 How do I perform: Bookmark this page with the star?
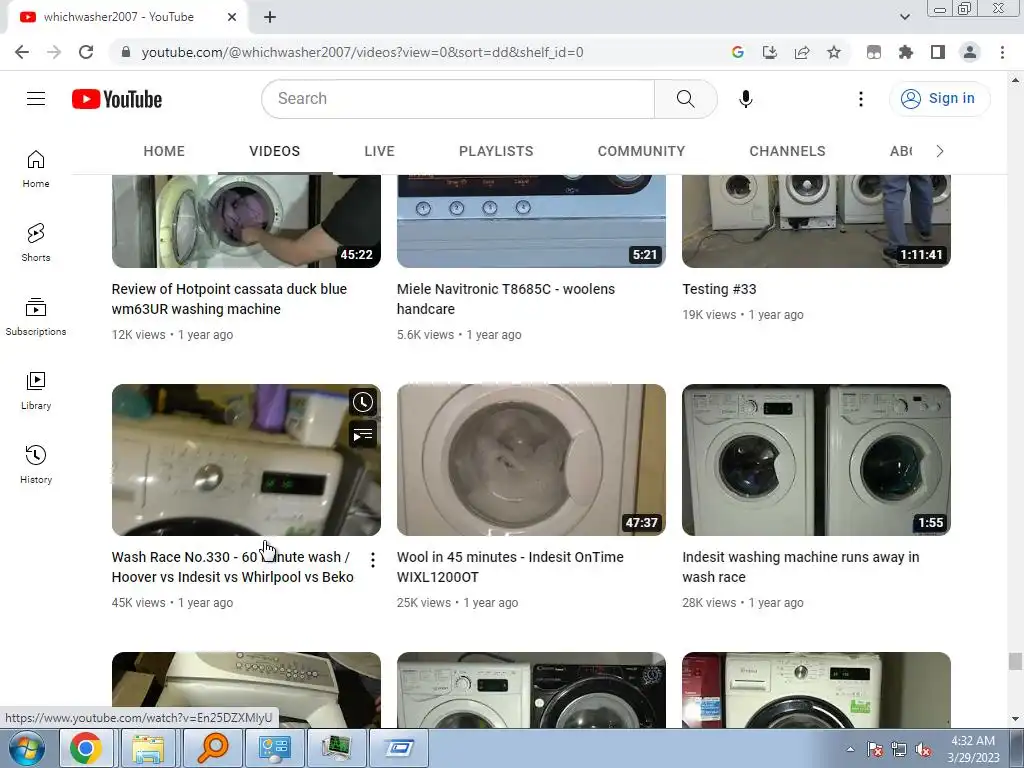coord(834,52)
